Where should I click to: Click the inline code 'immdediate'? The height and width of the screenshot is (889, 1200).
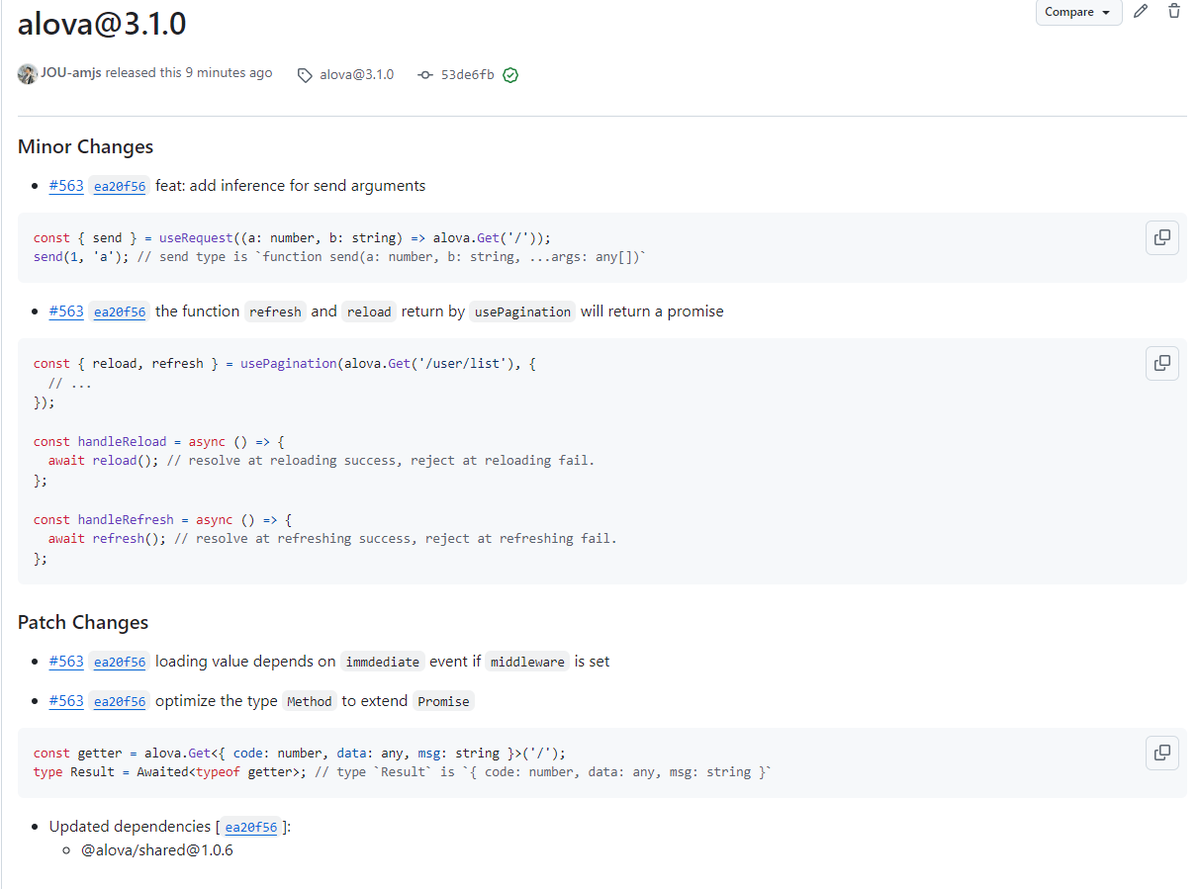[x=383, y=662]
